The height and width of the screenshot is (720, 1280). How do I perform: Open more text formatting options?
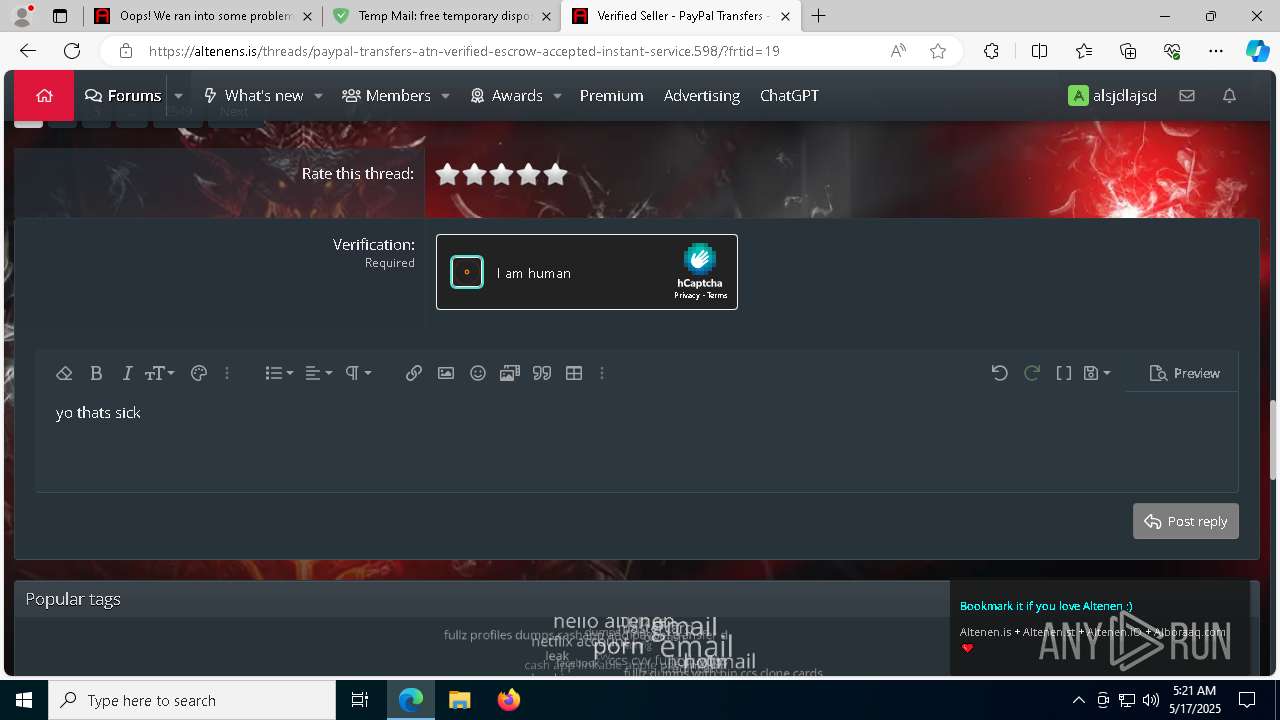[227, 373]
